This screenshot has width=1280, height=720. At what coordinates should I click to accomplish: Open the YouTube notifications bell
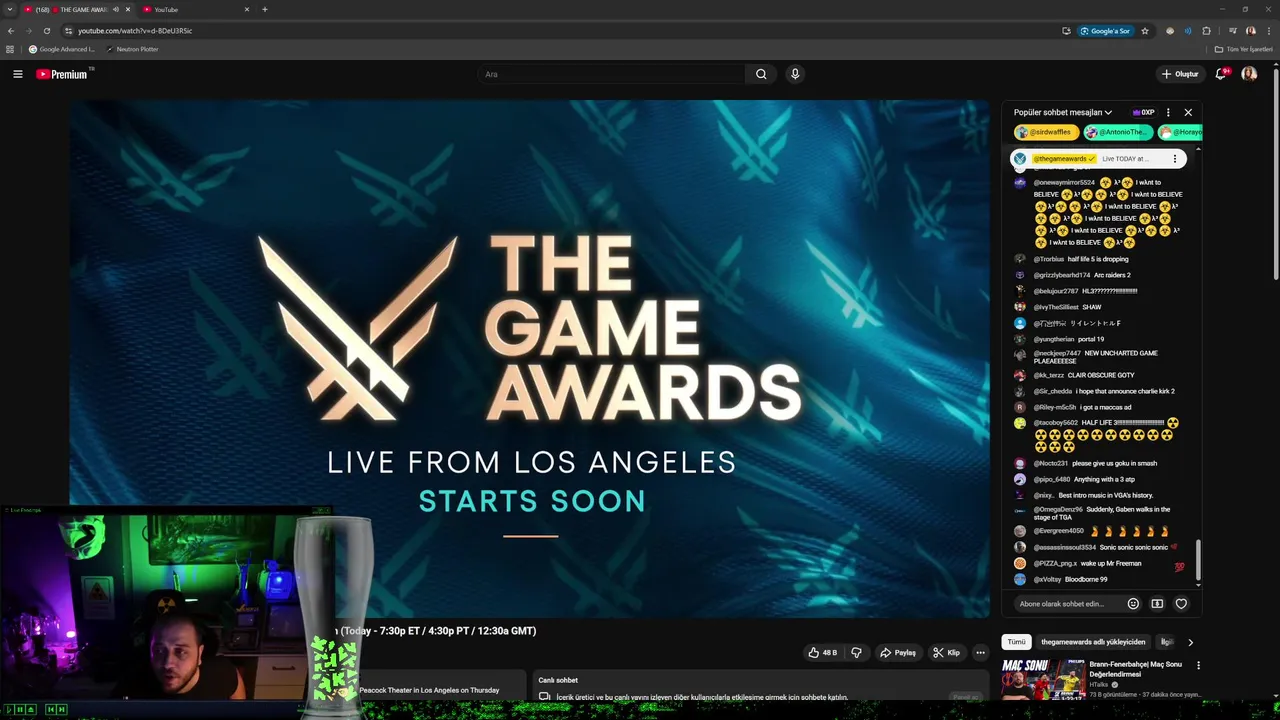[1221, 74]
